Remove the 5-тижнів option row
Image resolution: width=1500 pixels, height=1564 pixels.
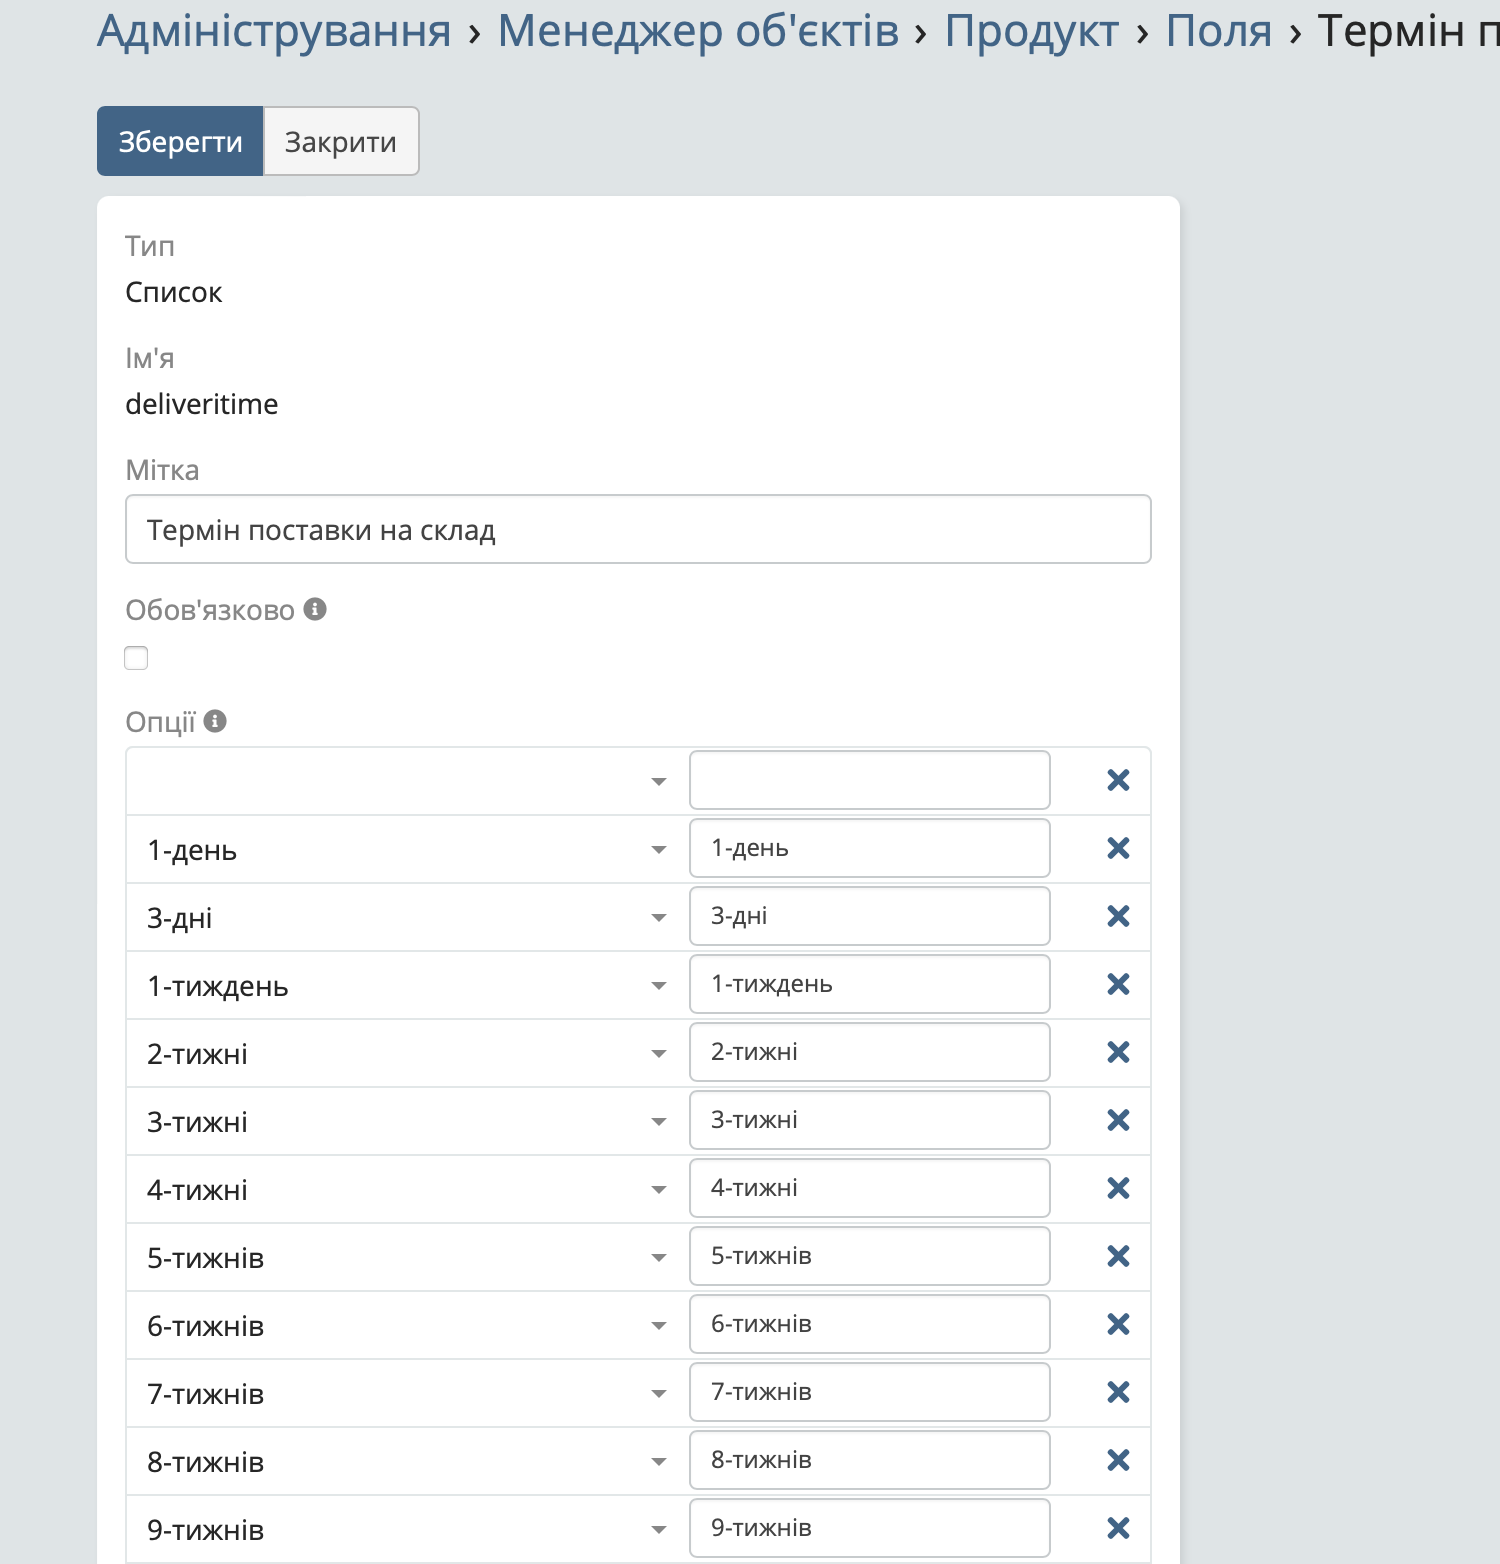tap(1118, 1257)
